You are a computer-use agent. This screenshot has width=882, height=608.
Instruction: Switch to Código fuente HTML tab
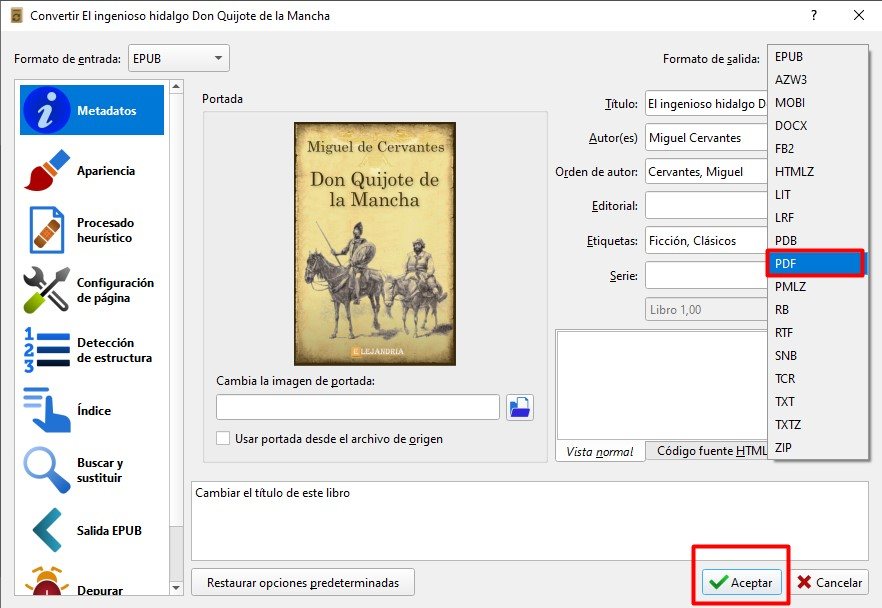tap(706, 451)
